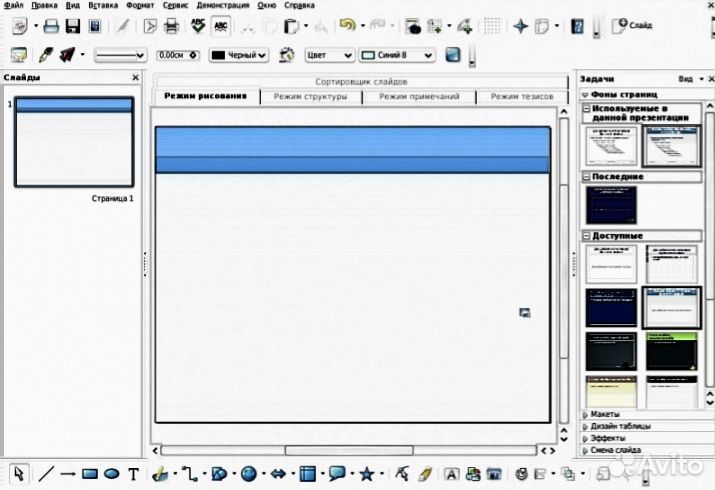
Task: Click the Undo arrow icon
Action: coord(345,26)
